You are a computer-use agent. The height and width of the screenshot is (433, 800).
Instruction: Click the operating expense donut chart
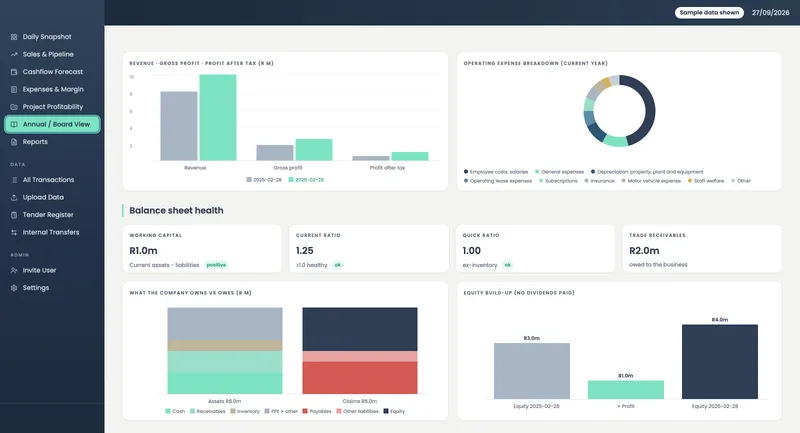[x=619, y=111]
